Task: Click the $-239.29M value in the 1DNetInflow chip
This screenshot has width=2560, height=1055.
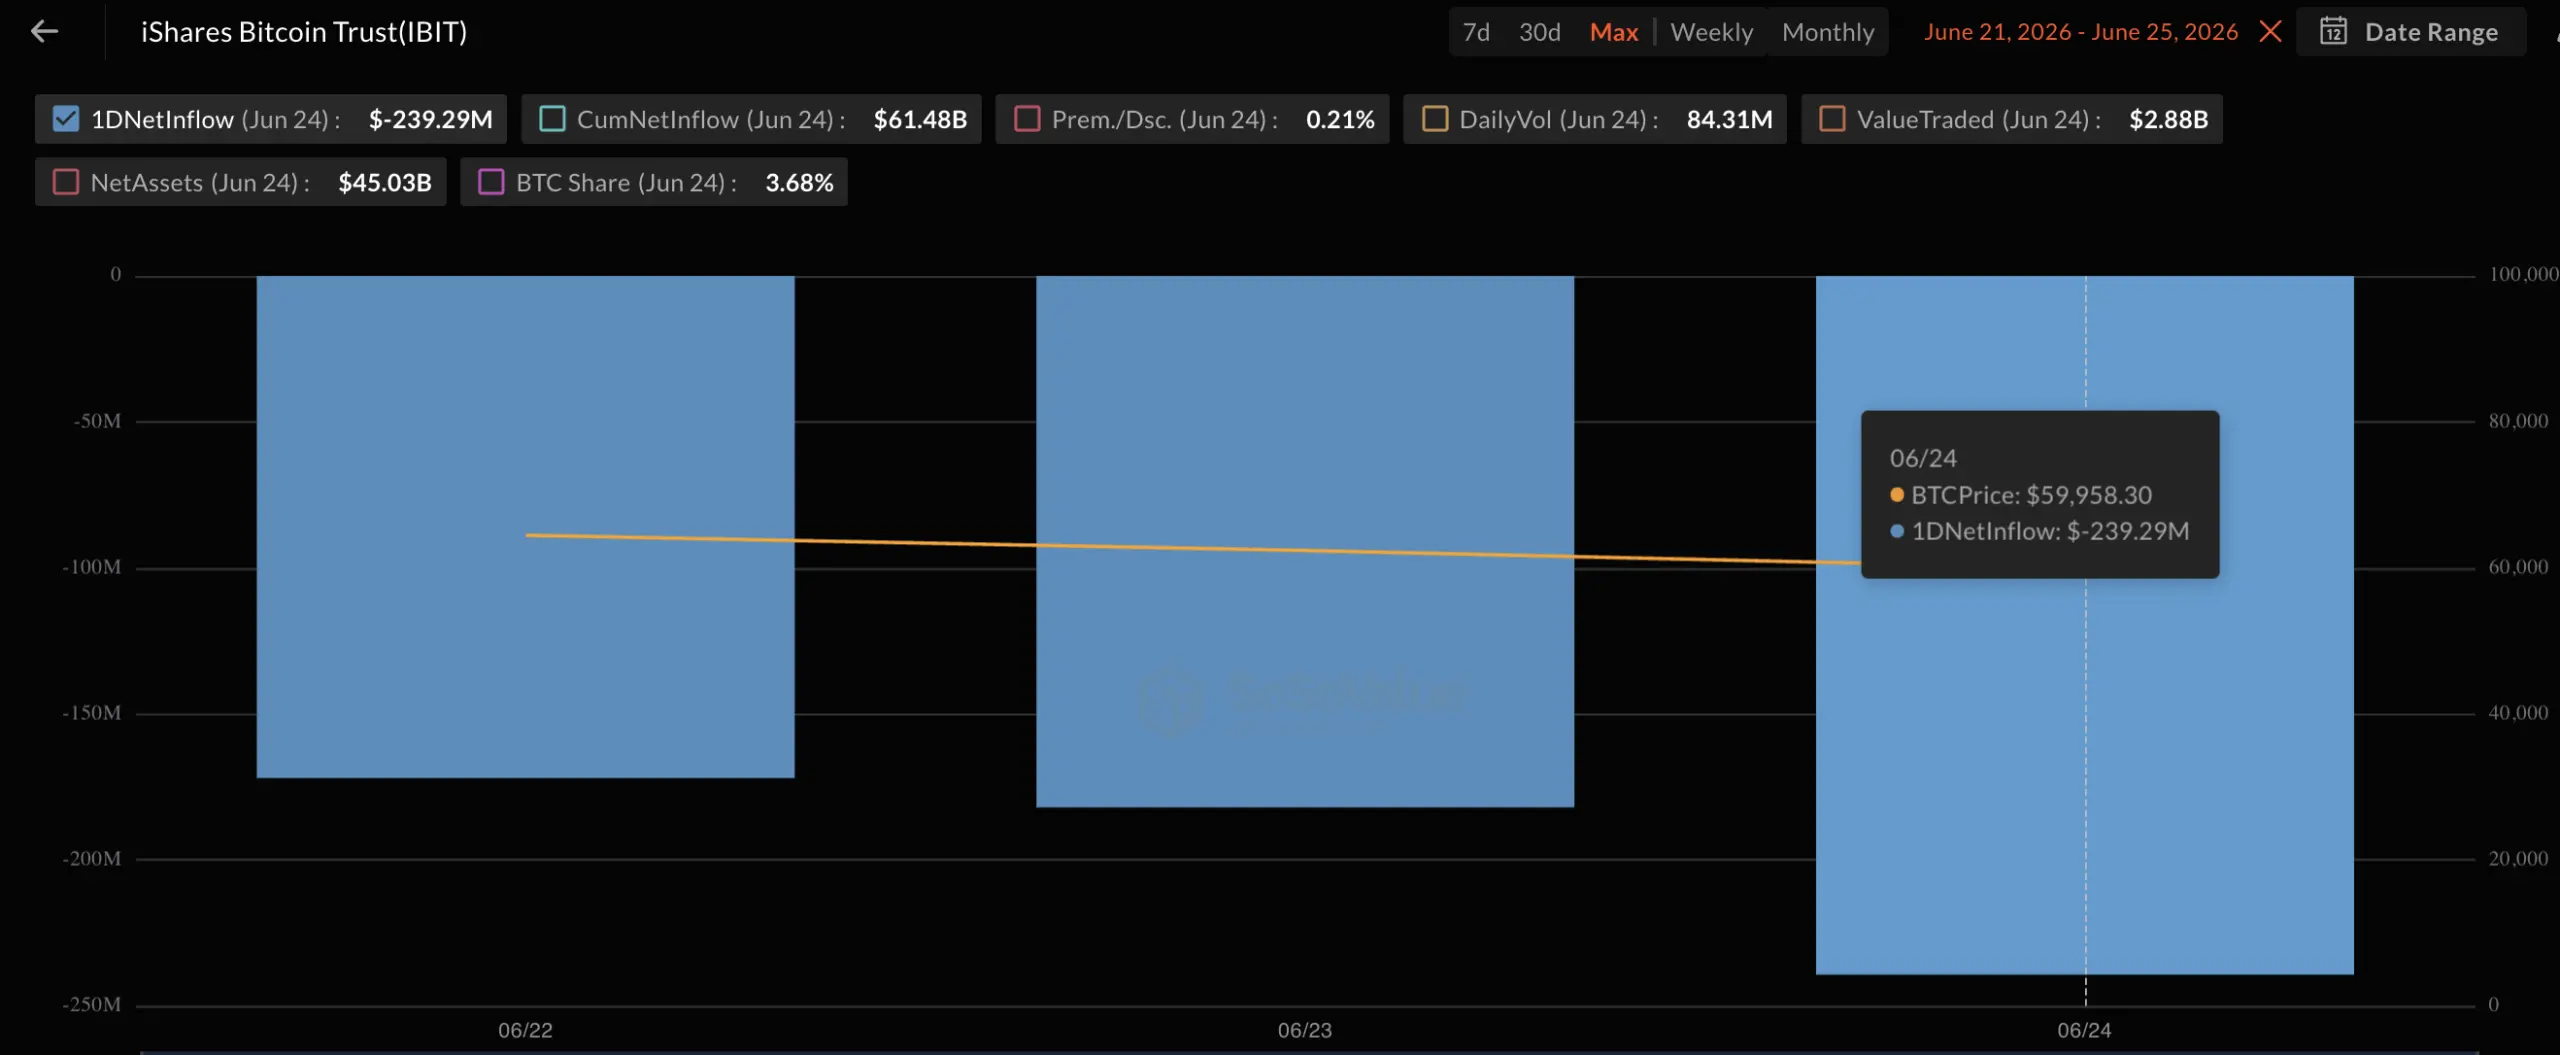Action: click(430, 119)
